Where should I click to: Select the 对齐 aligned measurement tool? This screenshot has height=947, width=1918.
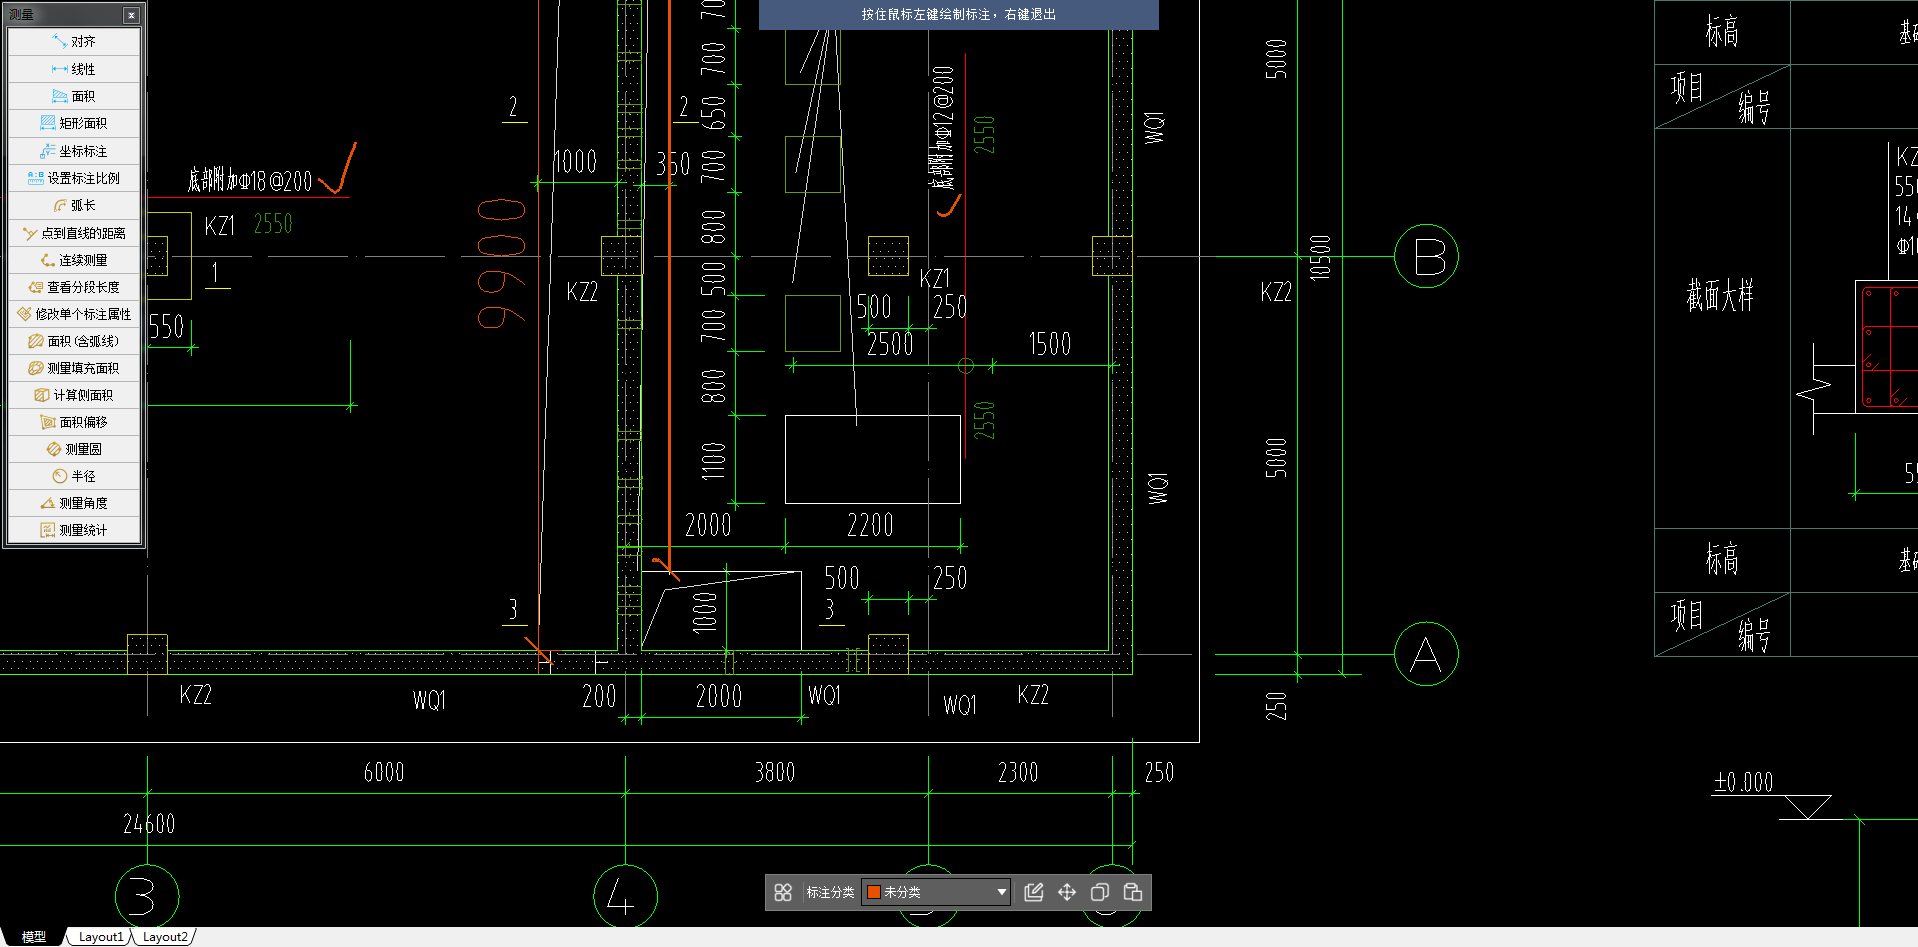pos(74,42)
